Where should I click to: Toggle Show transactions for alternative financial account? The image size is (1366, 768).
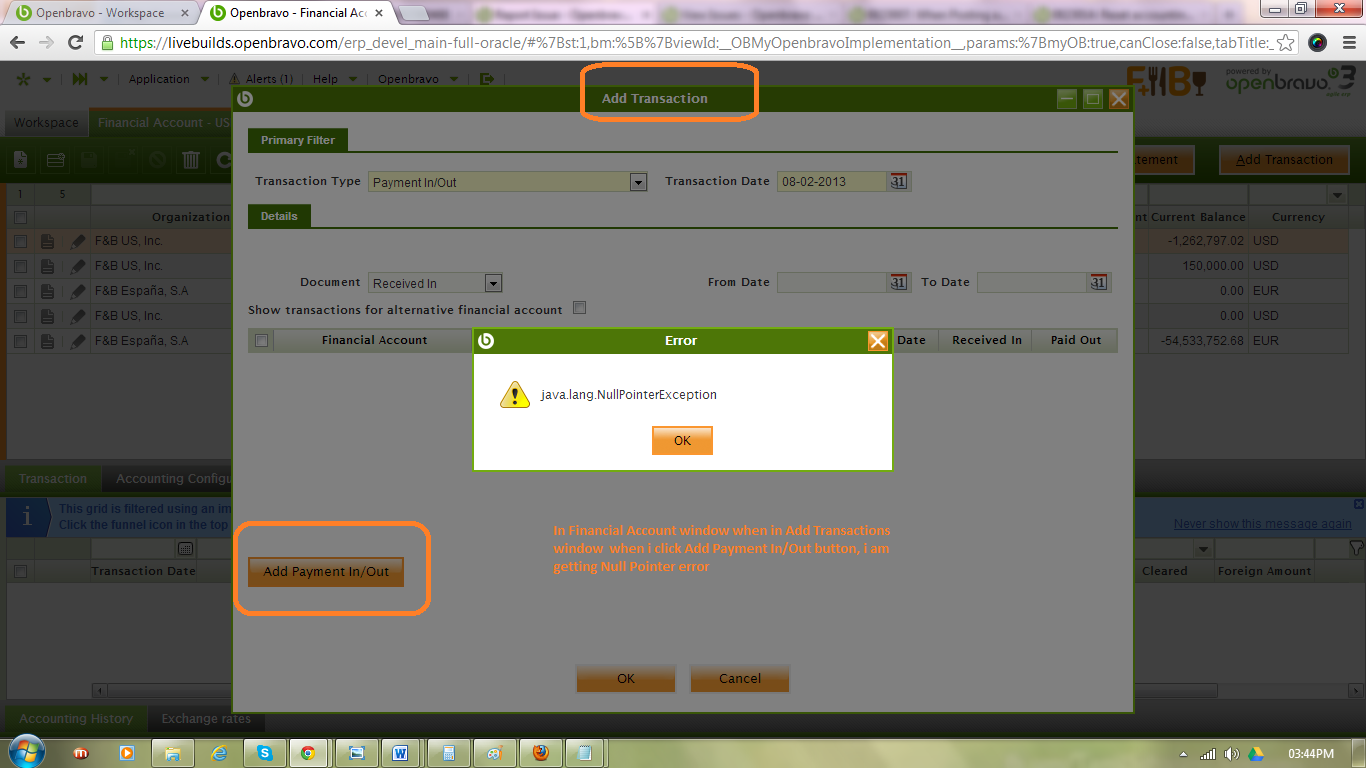click(x=579, y=308)
